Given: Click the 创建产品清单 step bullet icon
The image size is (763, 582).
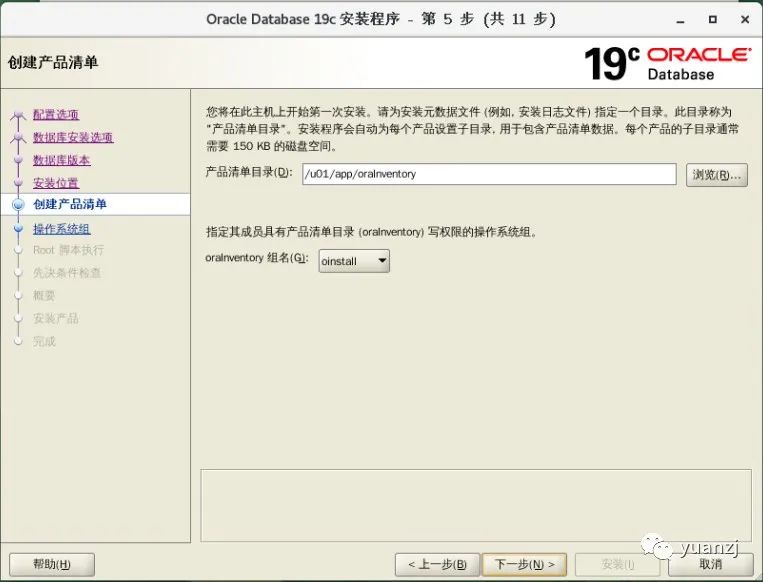Looking at the screenshot, I should coord(18,205).
